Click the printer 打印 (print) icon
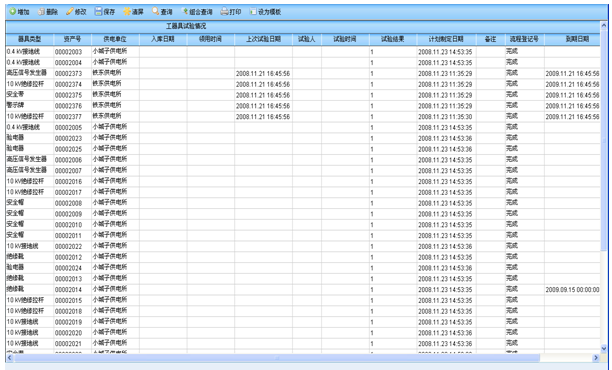The width and height of the screenshot is (612, 370). point(224,12)
